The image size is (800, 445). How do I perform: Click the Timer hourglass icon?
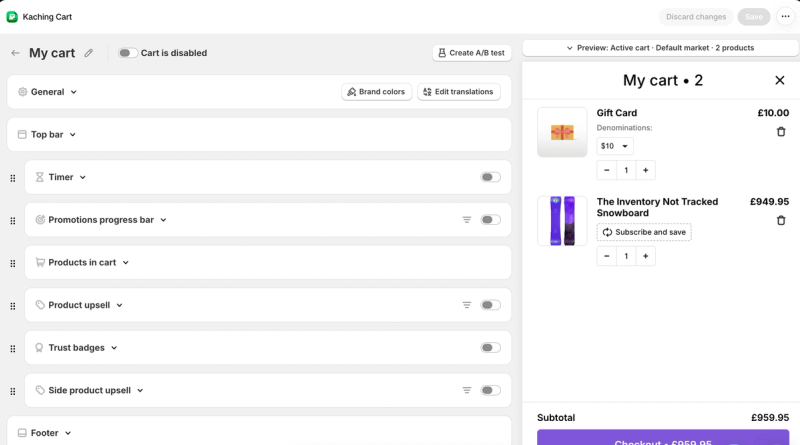(39, 177)
